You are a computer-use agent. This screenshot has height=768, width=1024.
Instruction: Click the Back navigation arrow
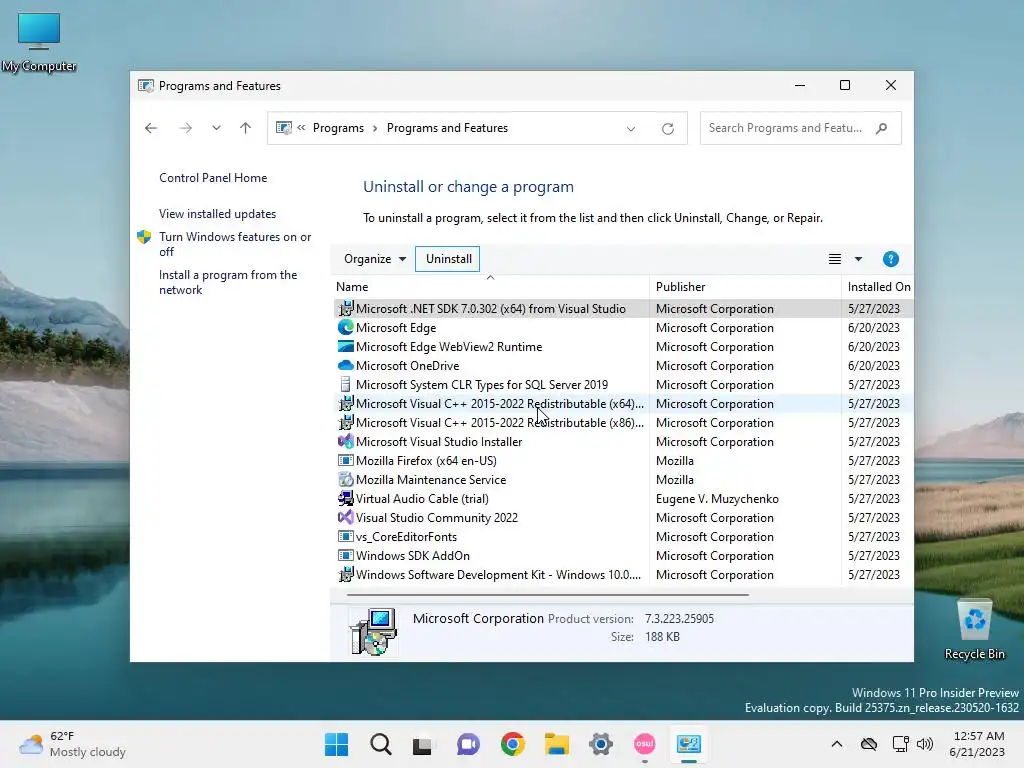(151, 128)
